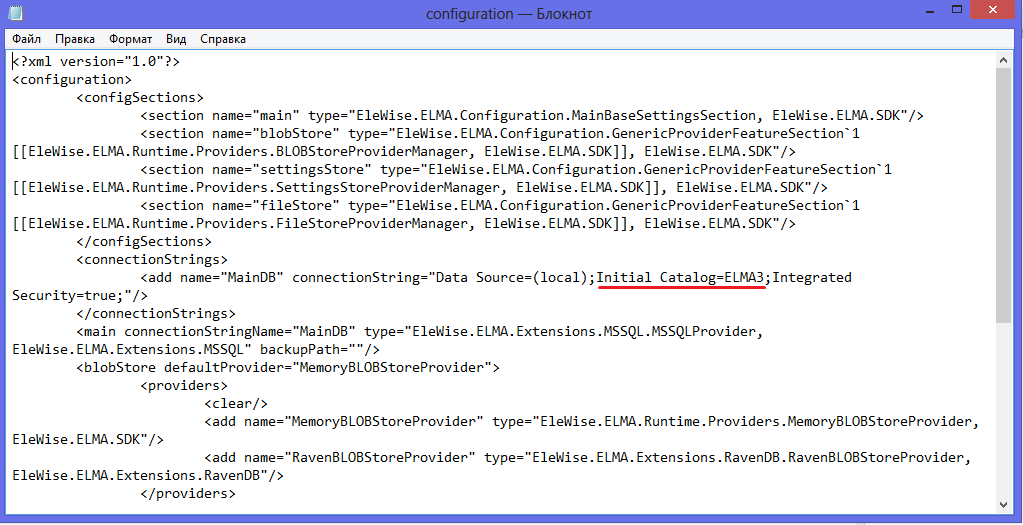Open the Справка menu
The image size is (1023, 525).
222,39
